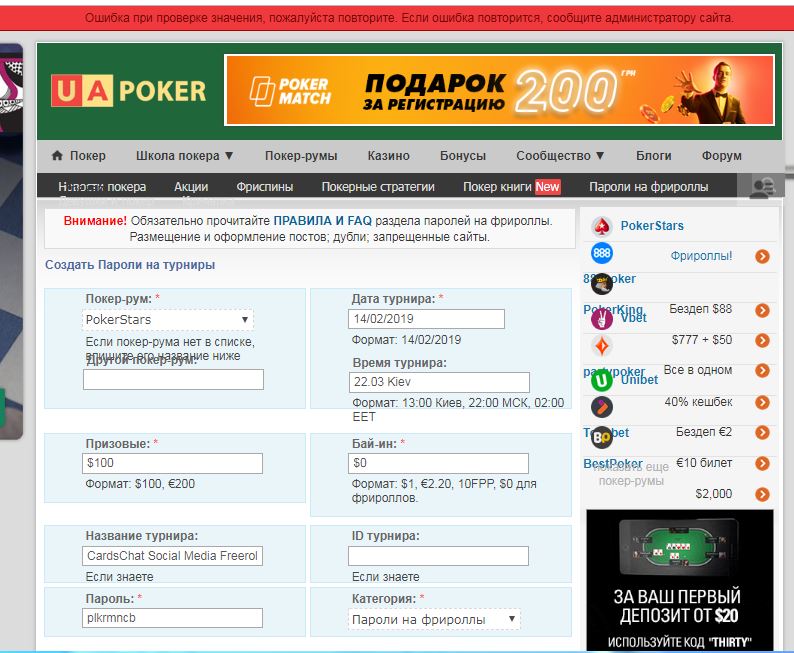Open the 40% кешбек offer link
Screen dimensions: 794x653
[698, 402]
